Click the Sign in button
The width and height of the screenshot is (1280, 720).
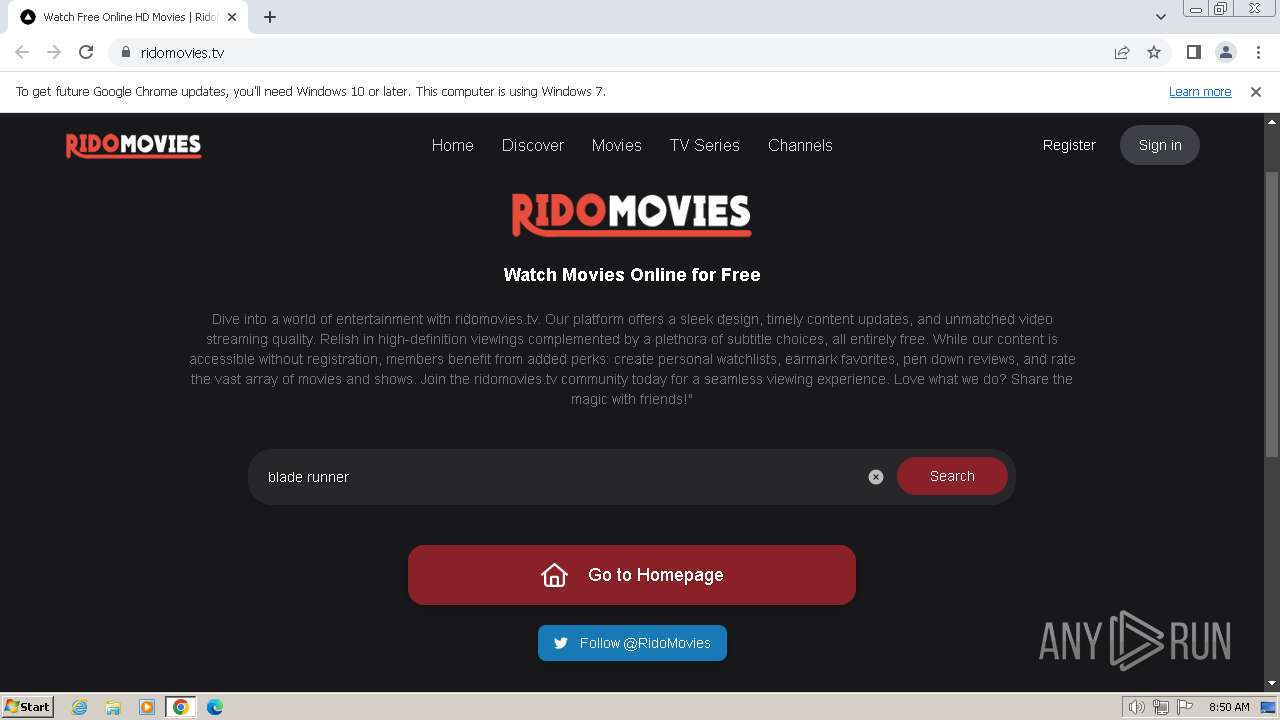tap(1160, 145)
